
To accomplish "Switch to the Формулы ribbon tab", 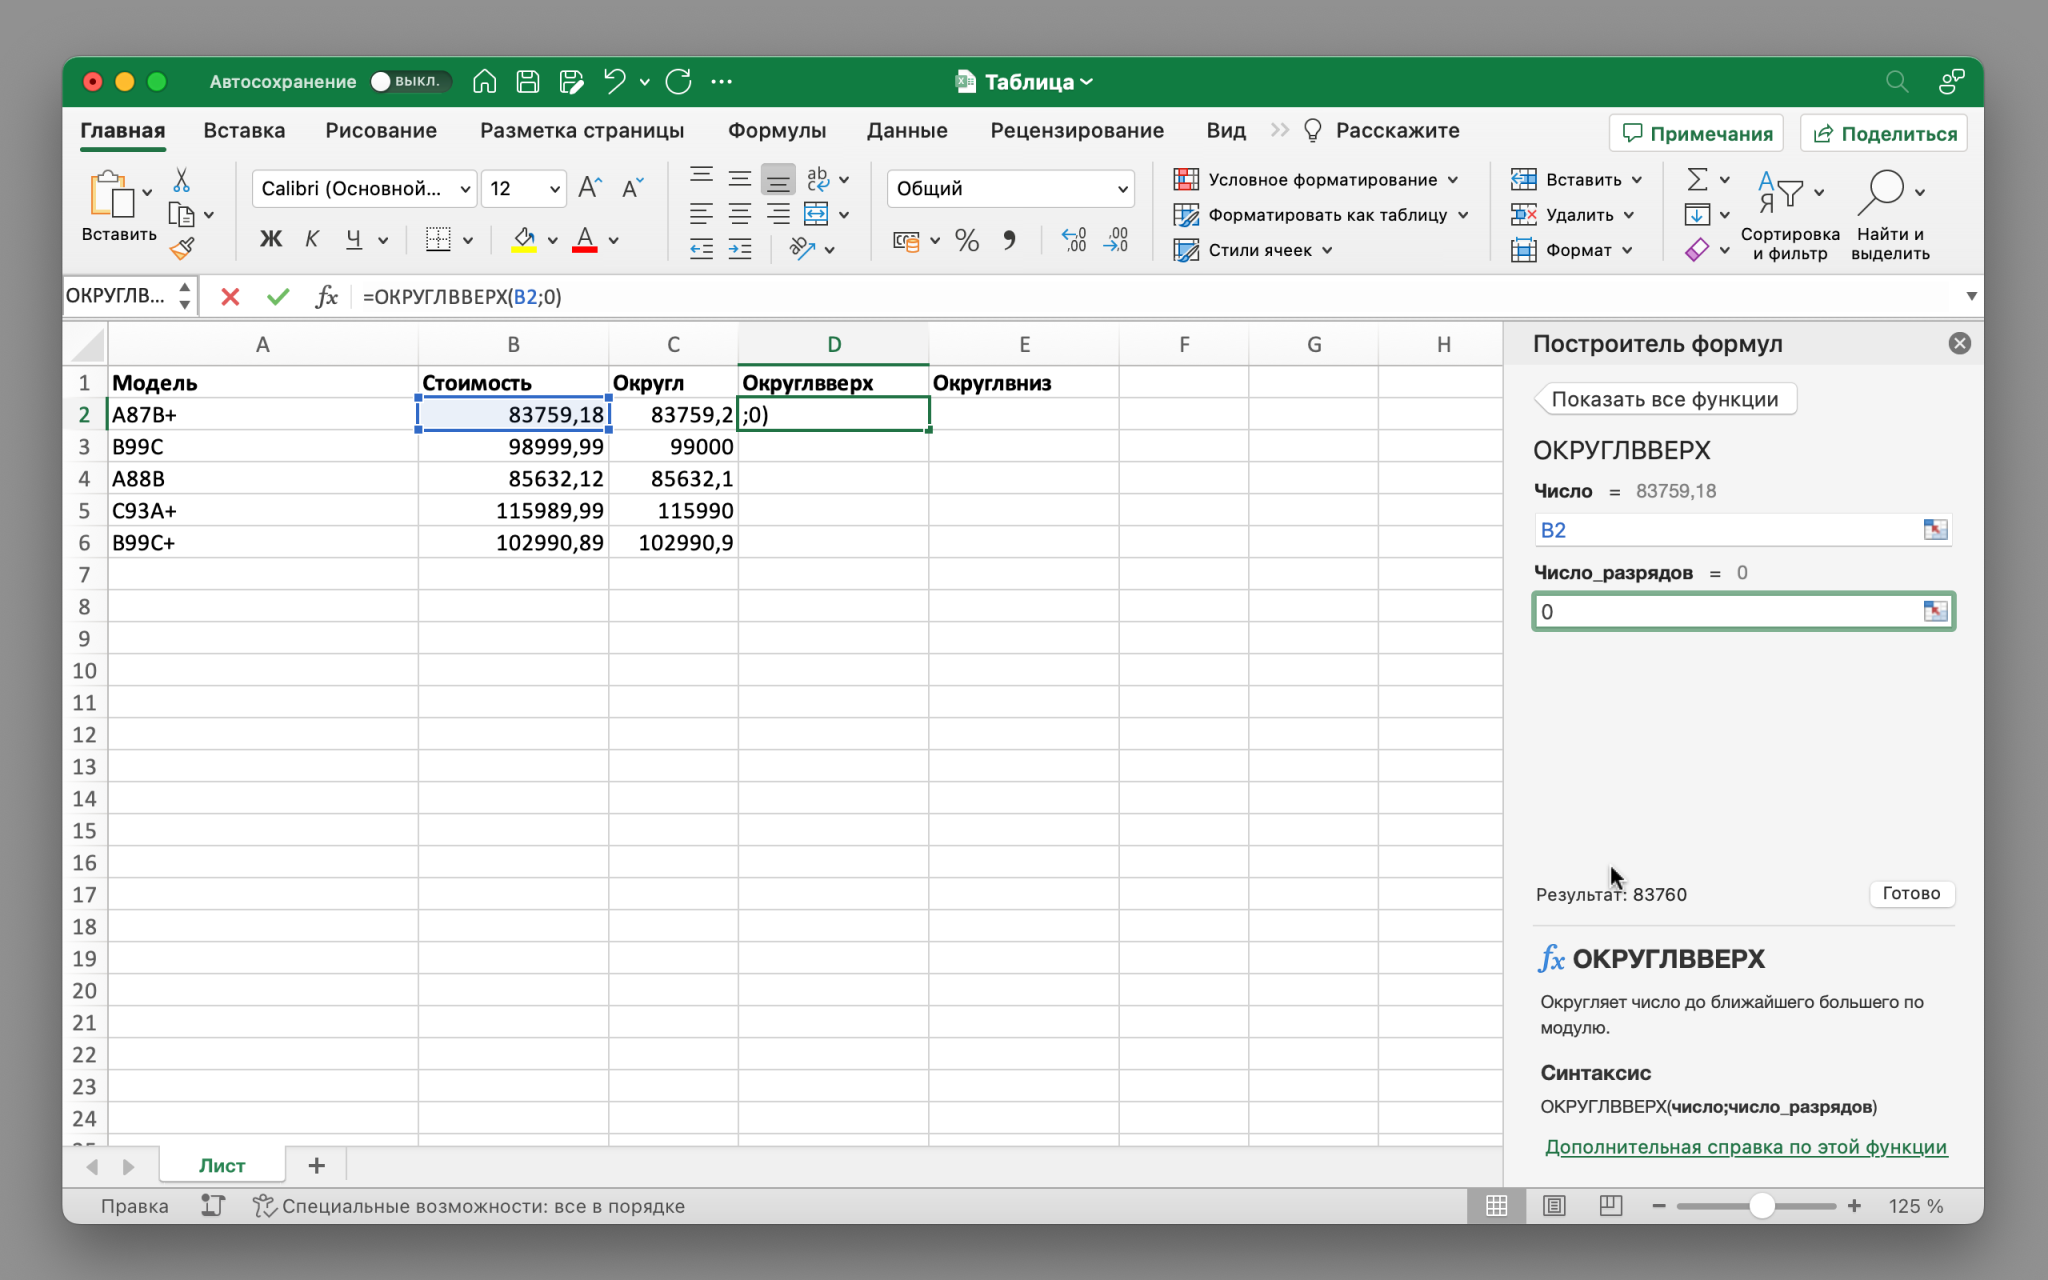I will [x=776, y=131].
